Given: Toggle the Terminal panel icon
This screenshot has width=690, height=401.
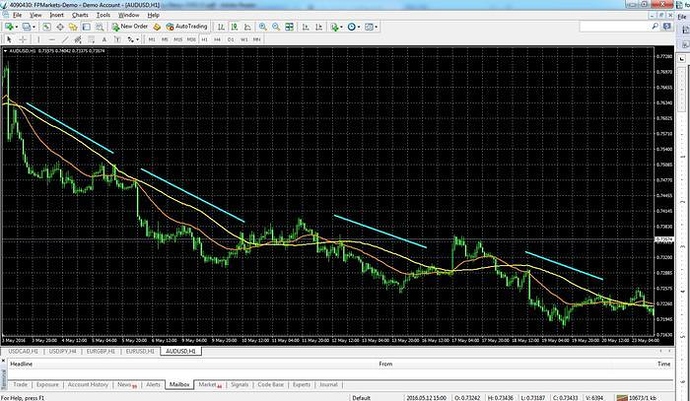Looking at the screenshot, I should tap(86, 27).
